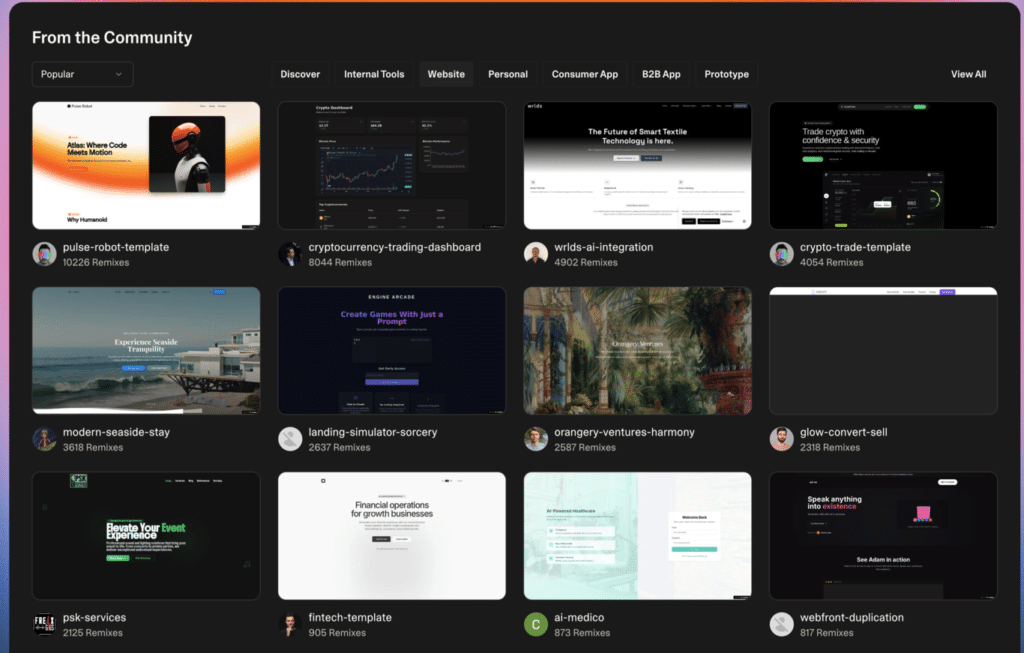Click the '2125 Remixes' count text
This screenshot has width=1024, height=653.
coord(93,633)
